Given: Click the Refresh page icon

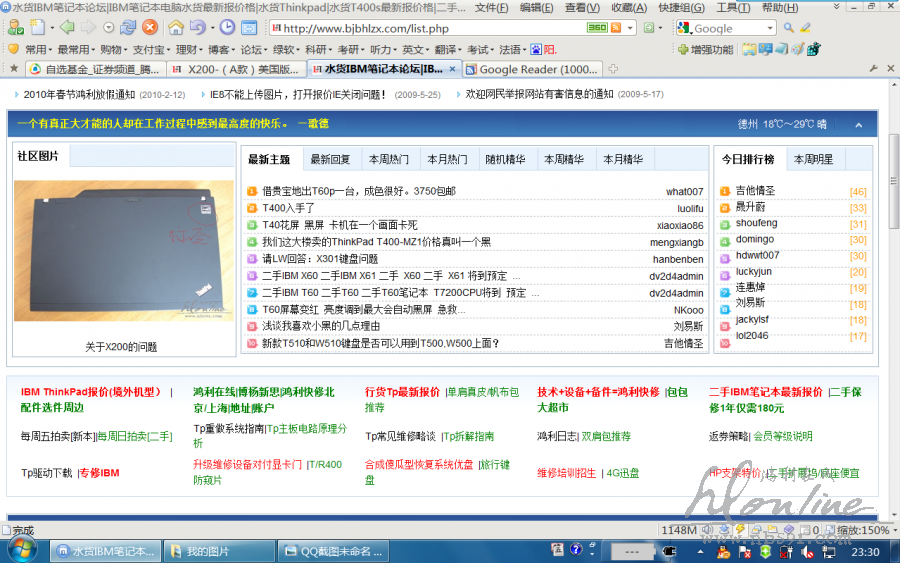Looking at the screenshot, I should click(x=128, y=27).
